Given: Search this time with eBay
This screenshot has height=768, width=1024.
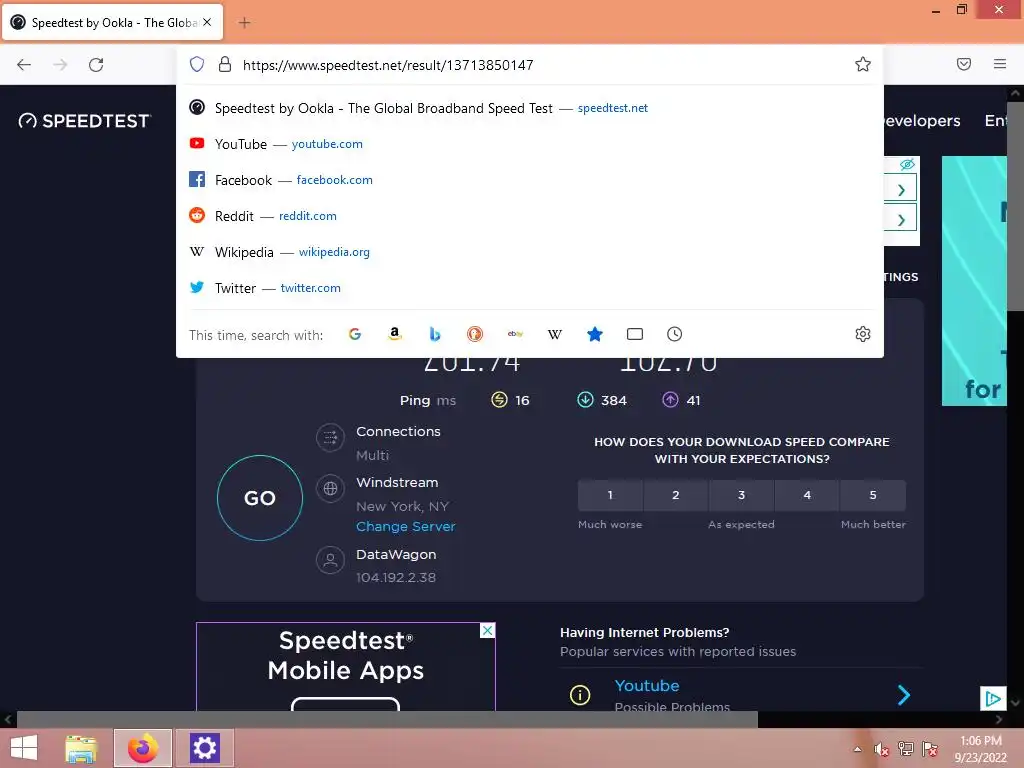Looking at the screenshot, I should pos(515,334).
